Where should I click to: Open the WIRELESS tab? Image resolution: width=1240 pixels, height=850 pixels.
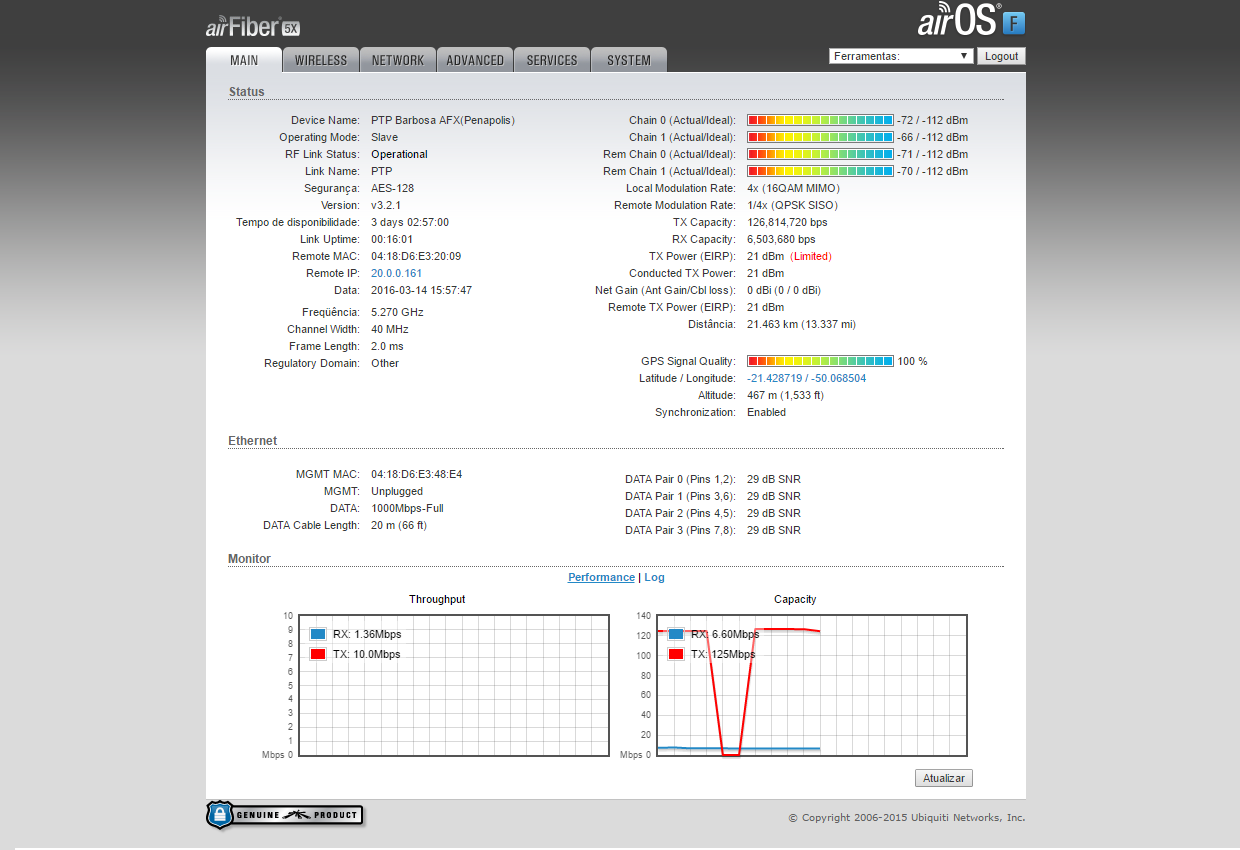pyautogui.click(x=321, y=60)
